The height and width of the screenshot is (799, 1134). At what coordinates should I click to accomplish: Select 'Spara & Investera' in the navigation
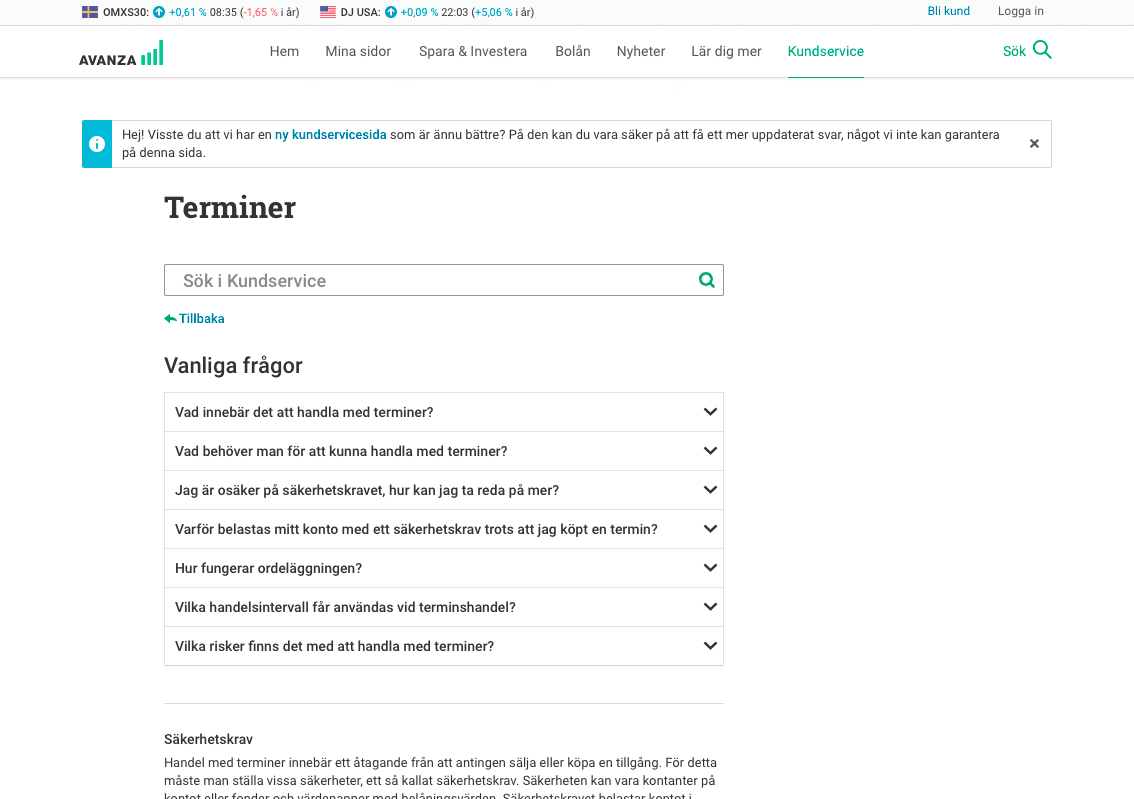(x=472, y=51)
